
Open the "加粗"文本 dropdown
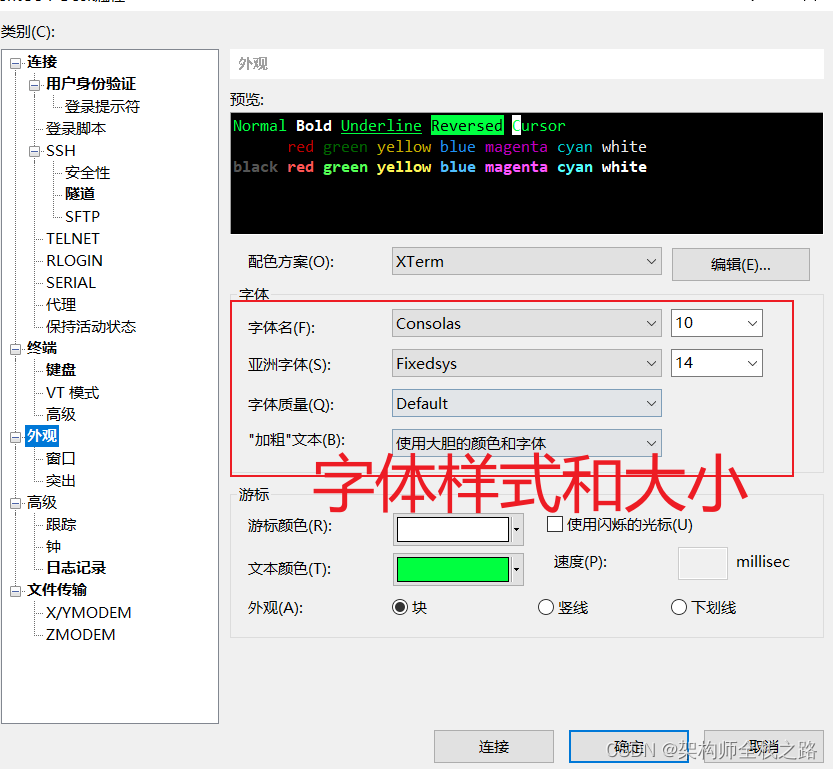tap(526, 443)
